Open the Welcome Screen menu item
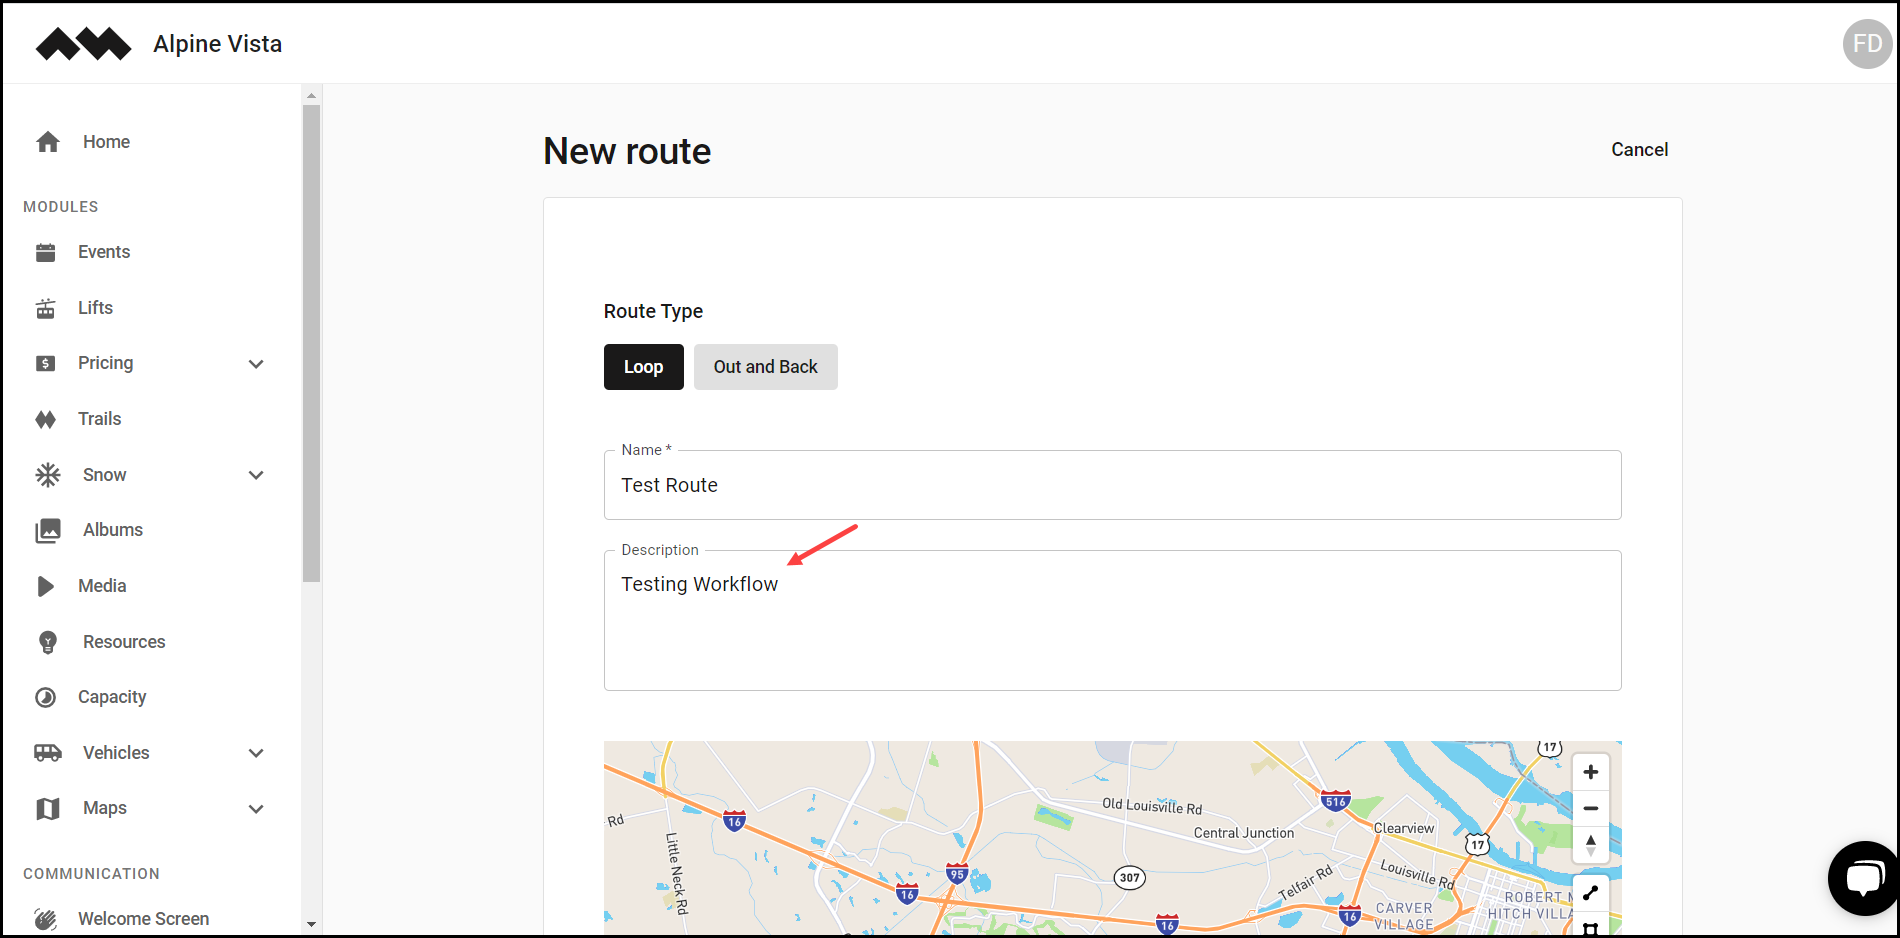This screenshot has width=1900, height=938. [144, 918]
